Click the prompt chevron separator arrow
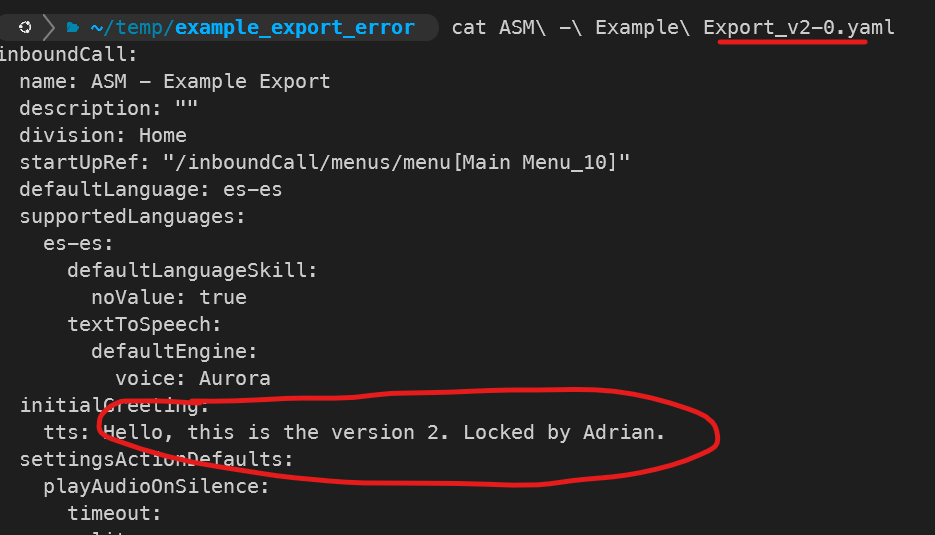The width and height of the screenshot is (935, 535). pyautogui.click(x=48, y=27)
